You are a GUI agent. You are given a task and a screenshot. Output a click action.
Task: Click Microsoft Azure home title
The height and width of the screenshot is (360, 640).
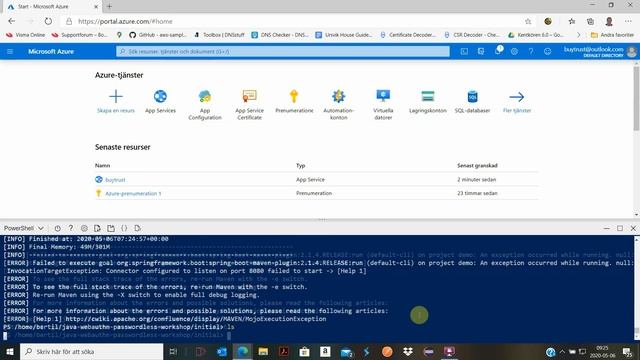(51, 51)
